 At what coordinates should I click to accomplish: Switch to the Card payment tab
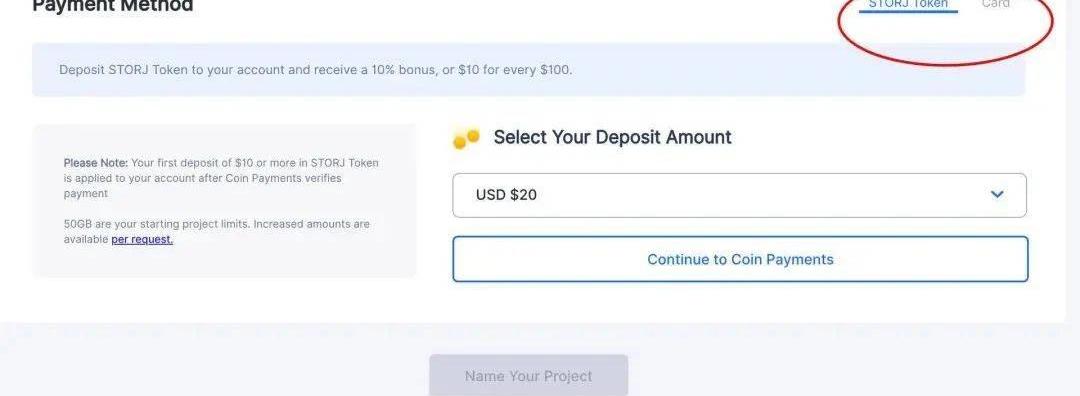995,4
